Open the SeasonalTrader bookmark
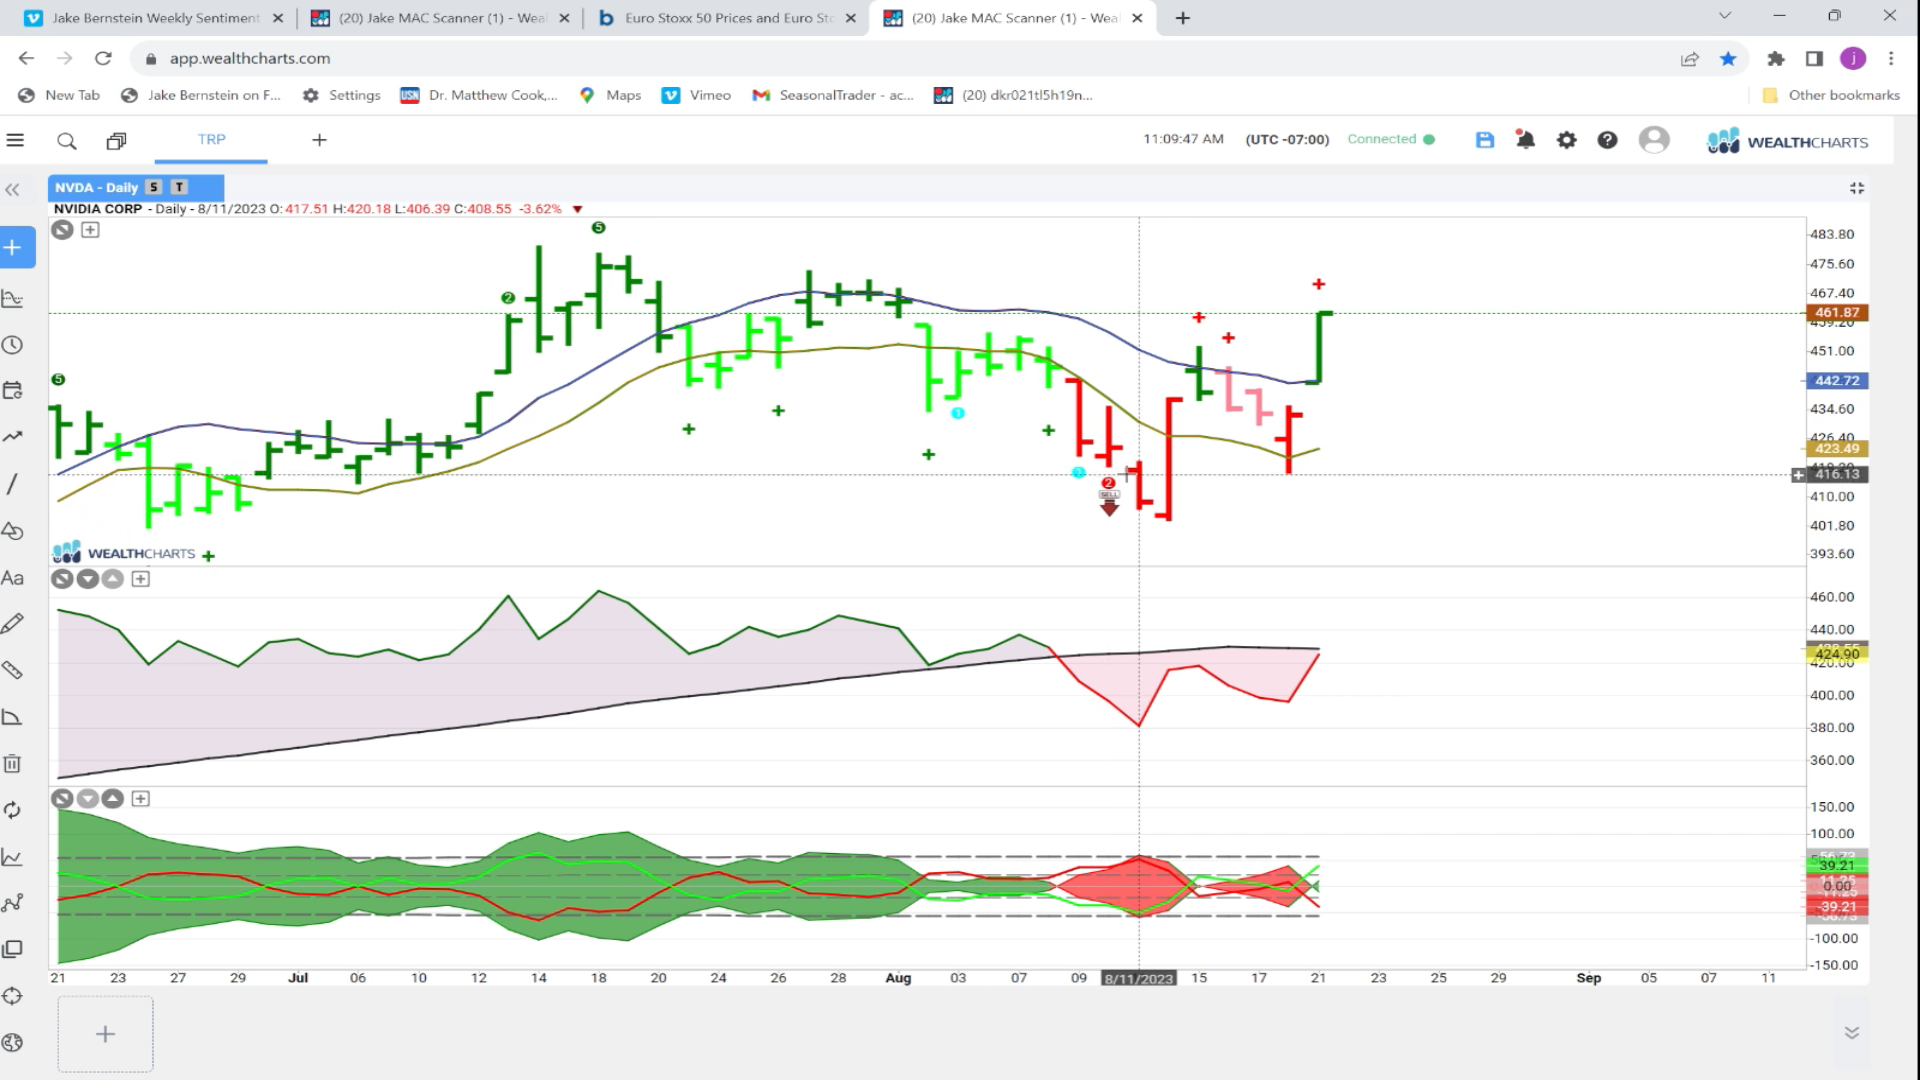The image size is (1920, 1080). tap(833, 95)
